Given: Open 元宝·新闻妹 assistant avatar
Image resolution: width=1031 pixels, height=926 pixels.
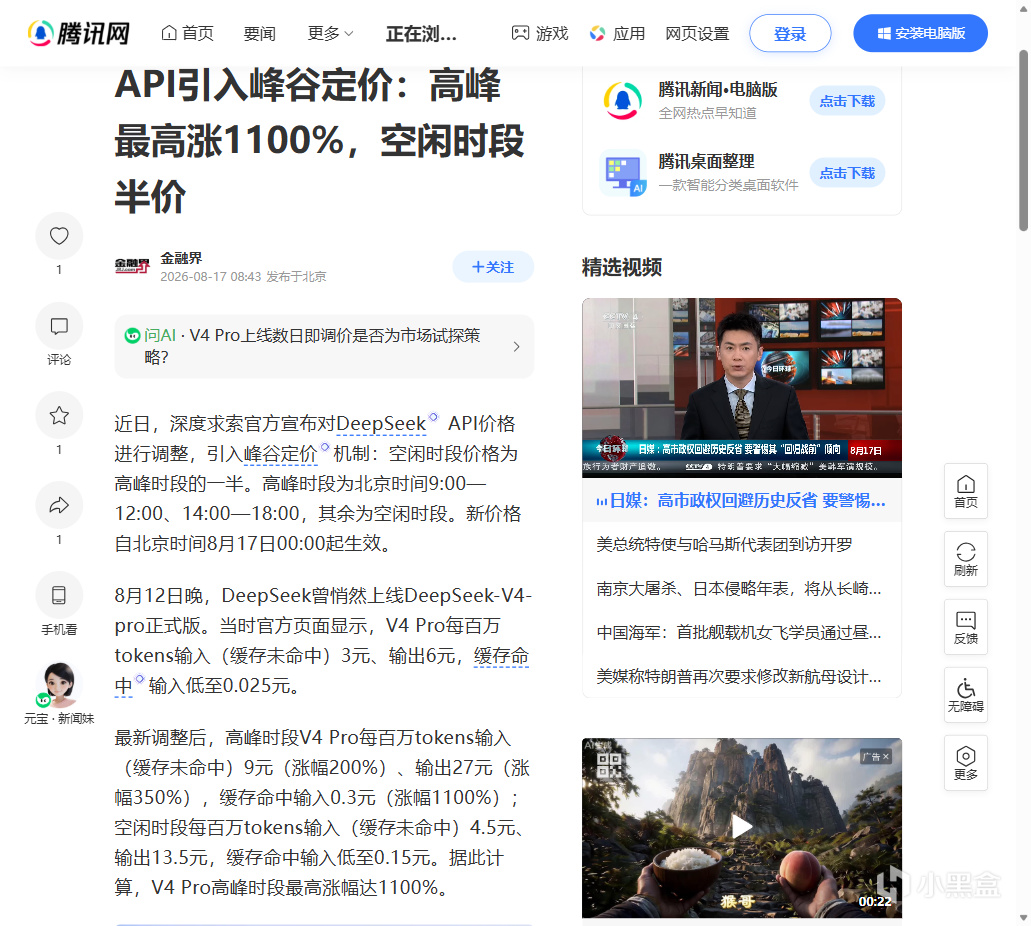Looking at the screenshot, I should pyautogui.click(x=59, y=685).
